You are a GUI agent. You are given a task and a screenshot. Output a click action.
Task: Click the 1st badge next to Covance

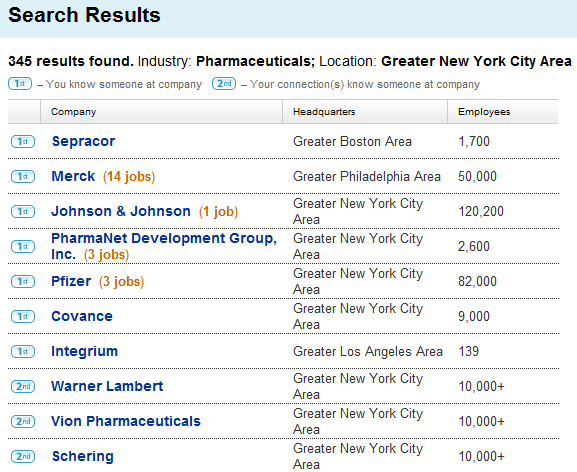[23, 316]
